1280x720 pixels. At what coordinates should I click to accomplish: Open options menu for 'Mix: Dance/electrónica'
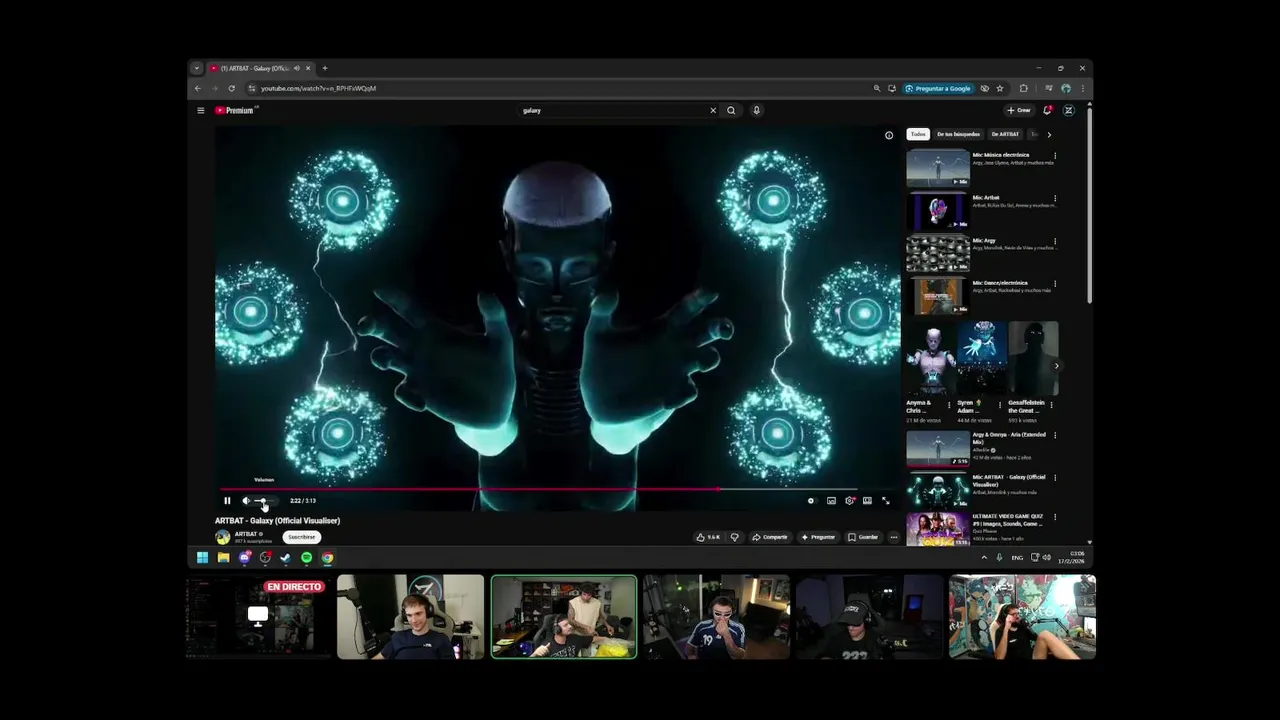(x=1055, y=284)
